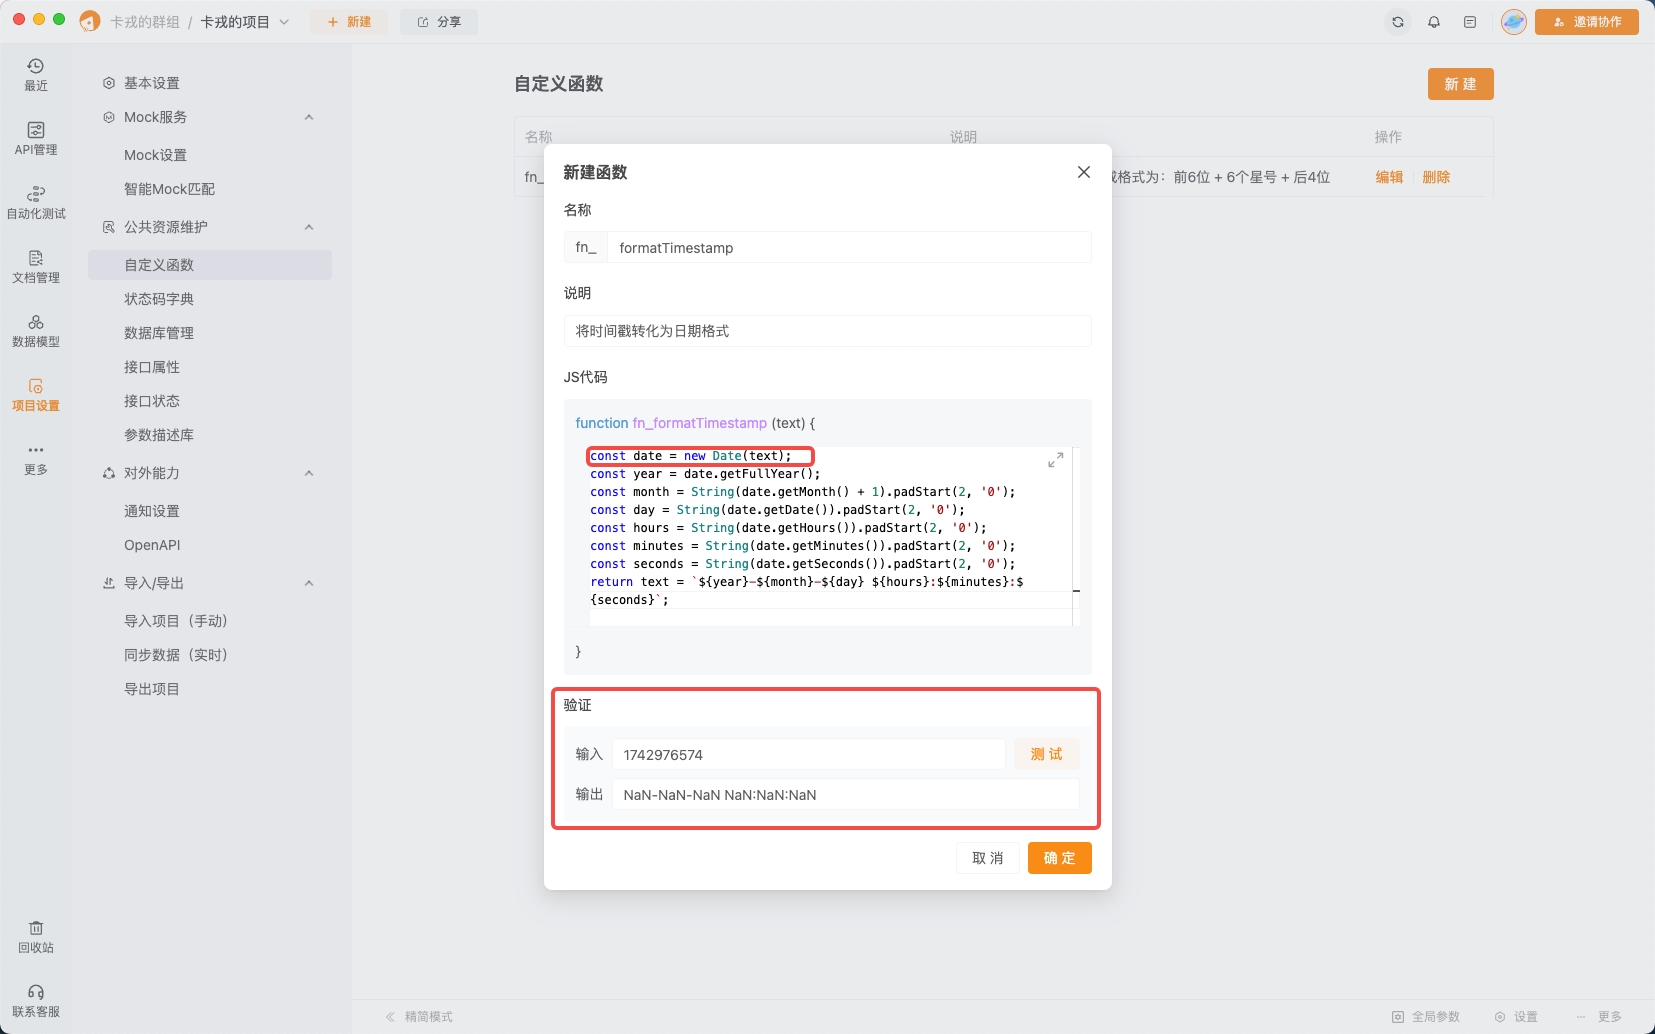Collapse the 公共资源维护 section

point(309,226)
